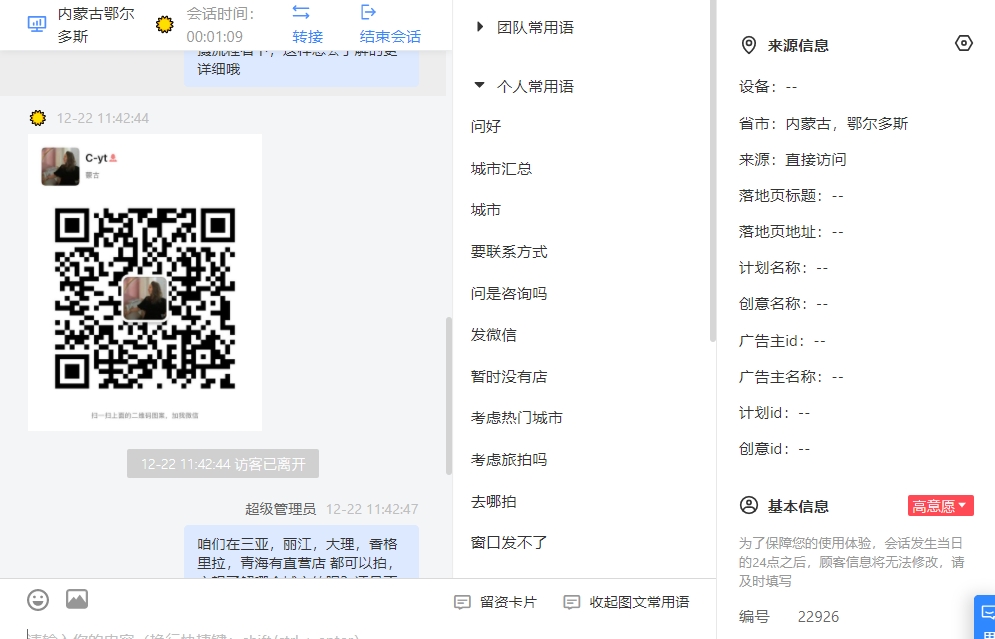Click the 落地页标题 row
This screenshot has height=639, width=995.
[791, 195]
